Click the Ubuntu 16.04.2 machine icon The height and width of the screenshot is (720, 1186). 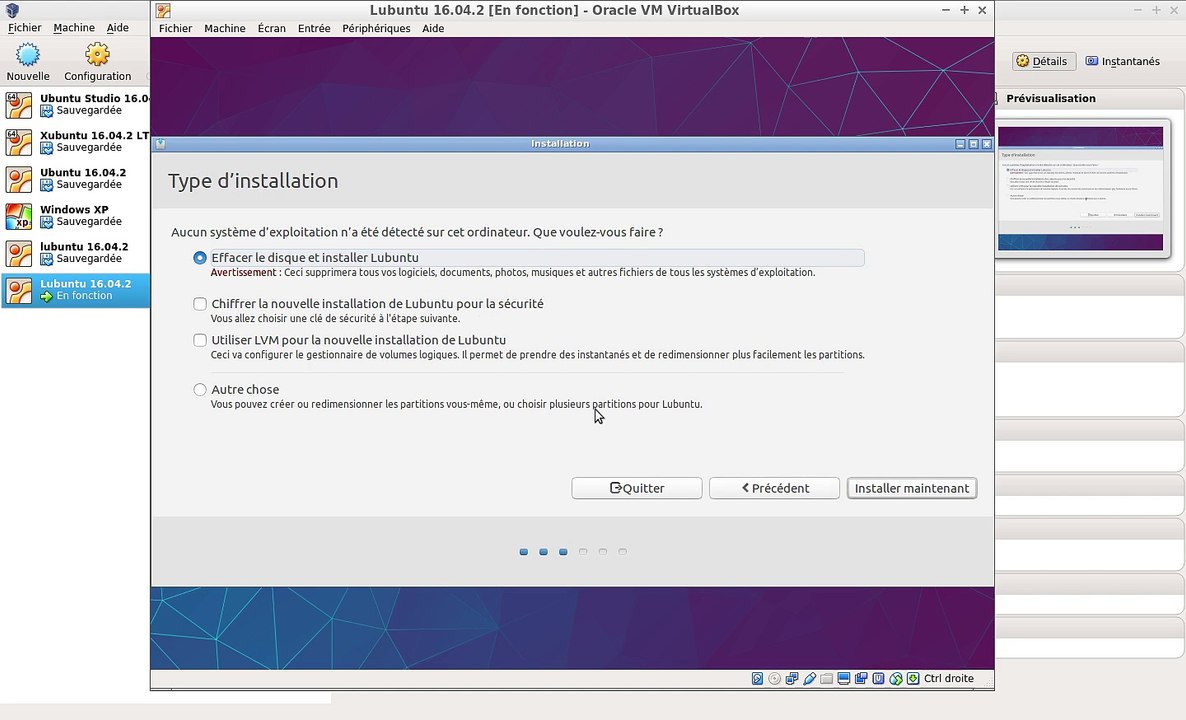(x=19, y=179)
